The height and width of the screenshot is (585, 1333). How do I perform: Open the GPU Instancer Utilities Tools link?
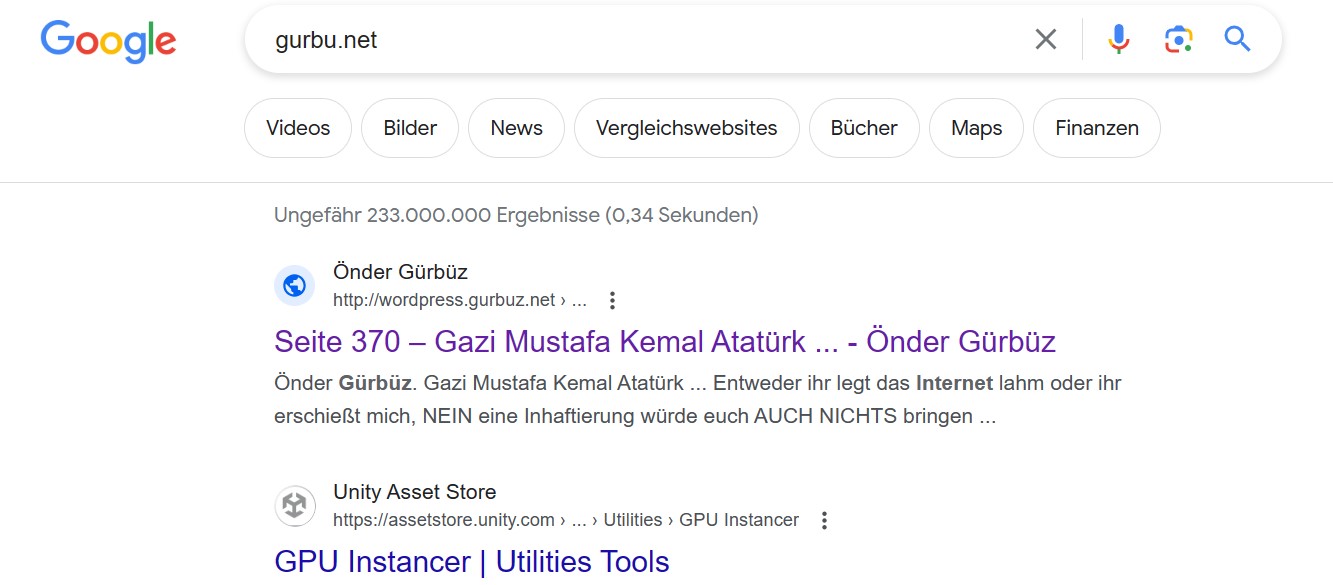472,562
